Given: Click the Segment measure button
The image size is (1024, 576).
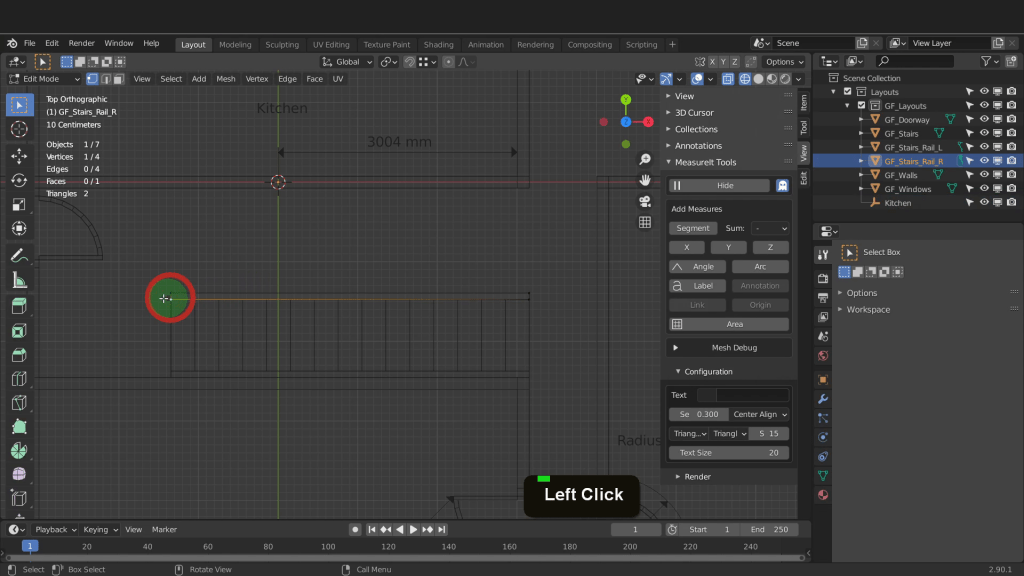Looking at the screenshot, I should (x=693, y=228).
